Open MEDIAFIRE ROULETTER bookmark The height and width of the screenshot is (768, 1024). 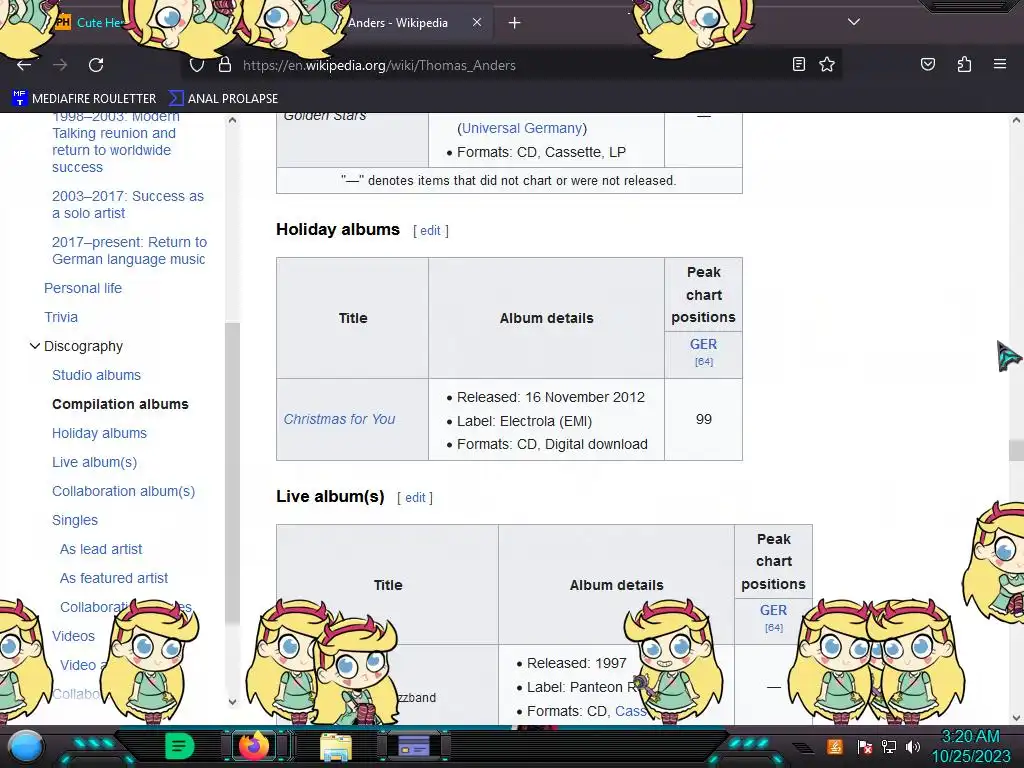click(x=84, y=99)
